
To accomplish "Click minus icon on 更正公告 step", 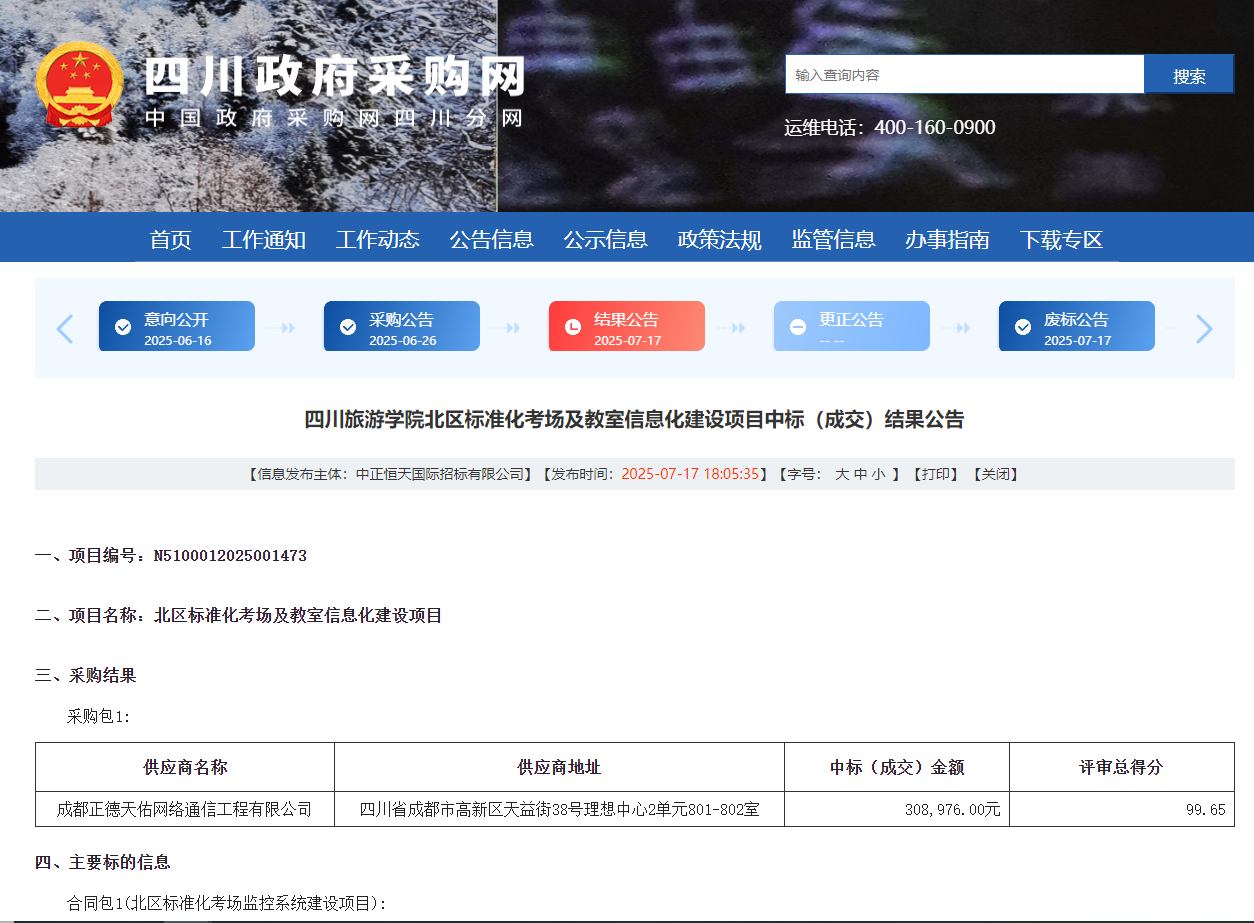I will coord(798,327).
